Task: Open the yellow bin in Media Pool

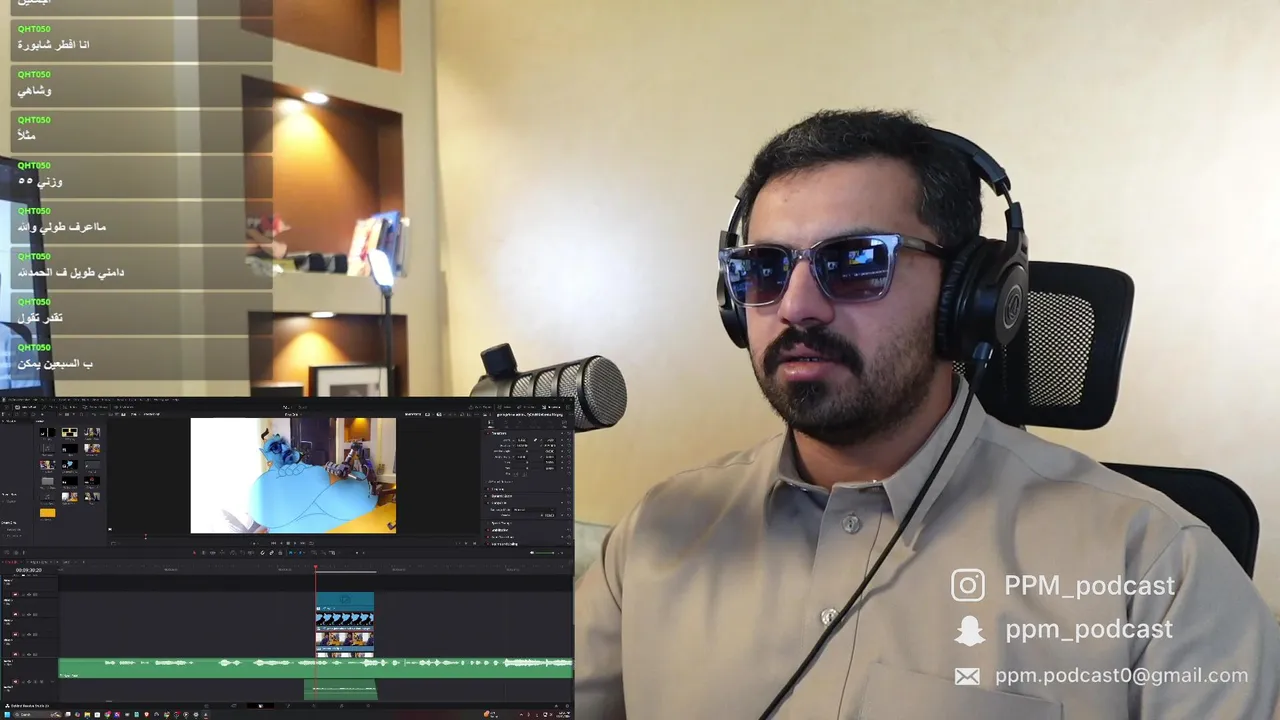Action: 48,513
